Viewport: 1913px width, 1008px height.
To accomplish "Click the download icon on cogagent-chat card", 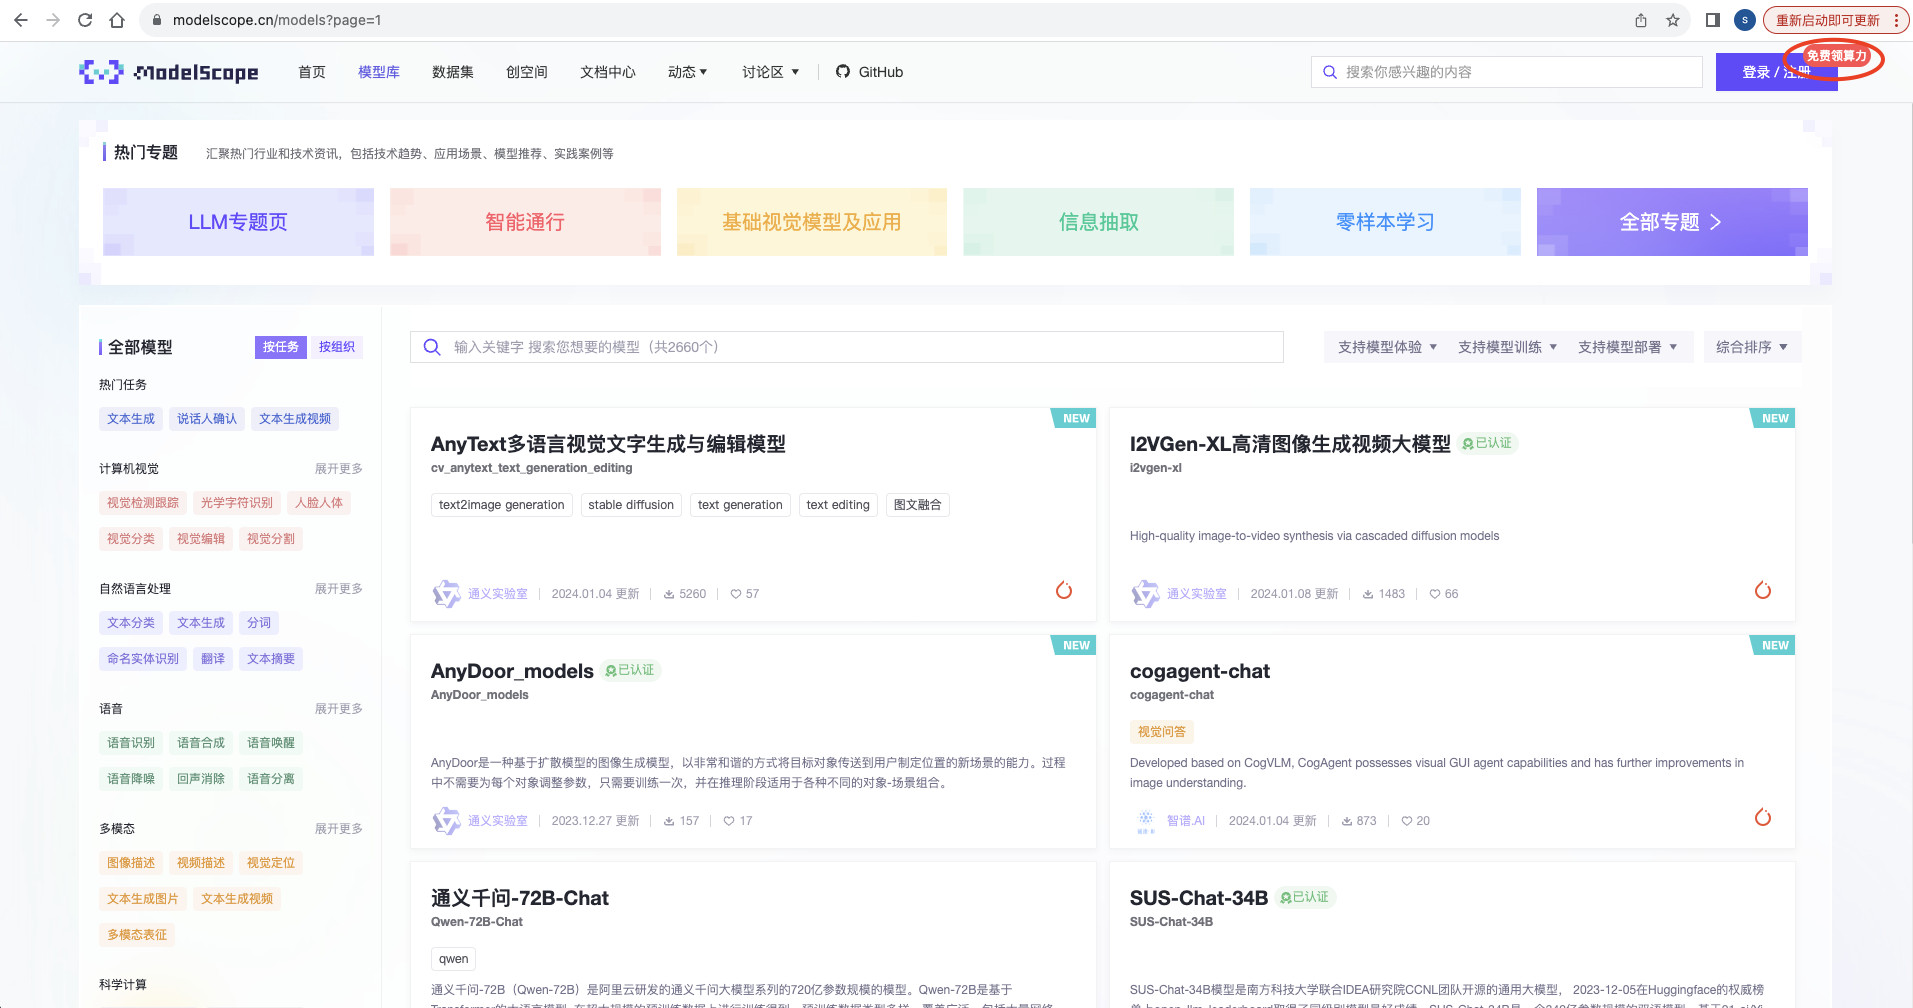I will coord(1347,821).
